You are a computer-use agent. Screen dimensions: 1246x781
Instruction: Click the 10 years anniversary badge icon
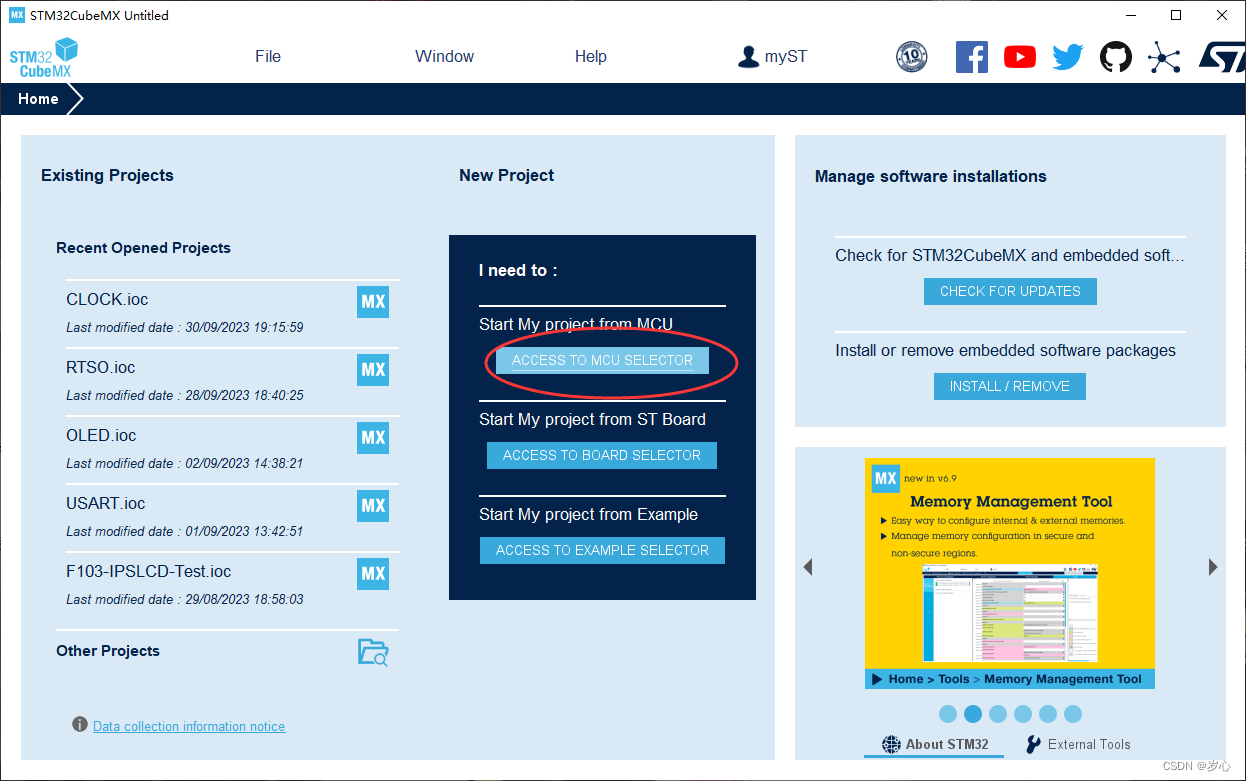(x=912, y=57)
